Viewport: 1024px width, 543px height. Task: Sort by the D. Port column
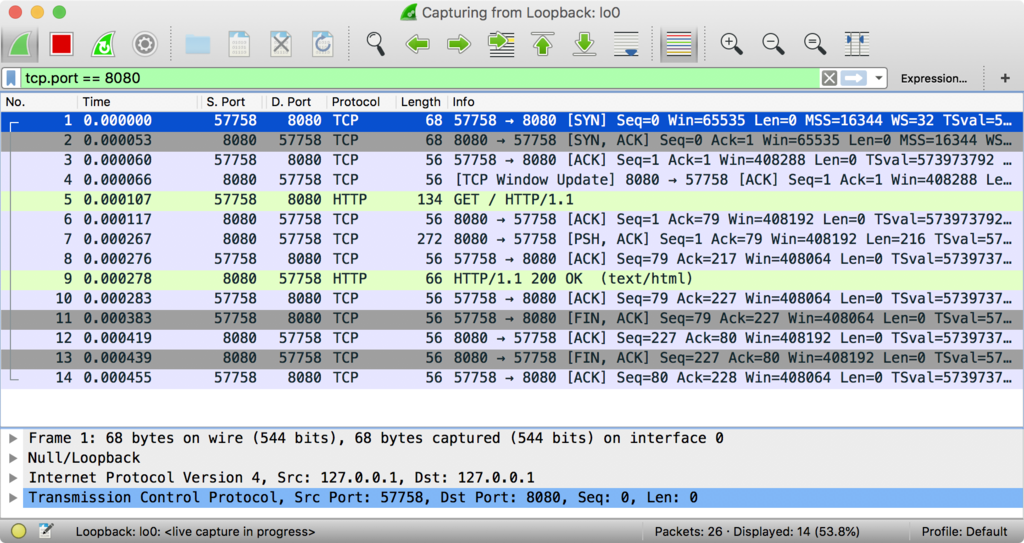(x=296, y=102)
